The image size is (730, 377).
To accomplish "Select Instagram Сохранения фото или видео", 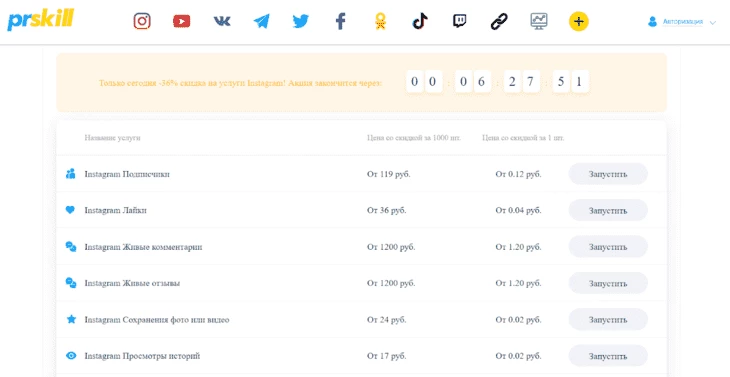I will pos(157,320).
